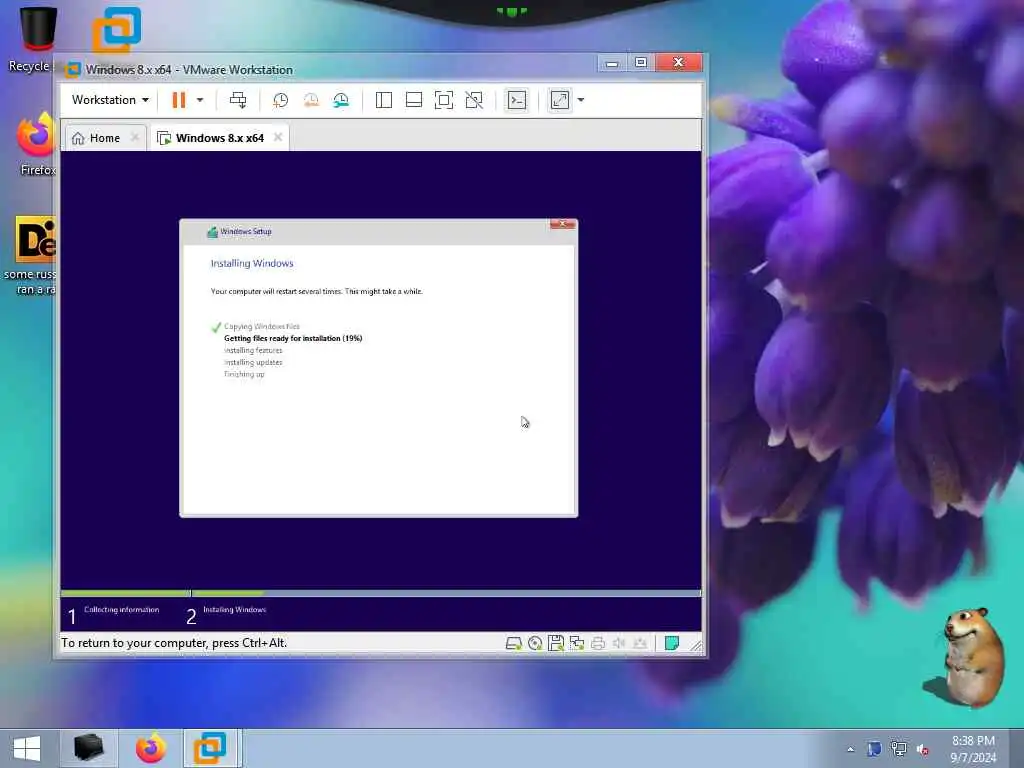Close the Windows 8.x x64 tab

pos(278,137)
